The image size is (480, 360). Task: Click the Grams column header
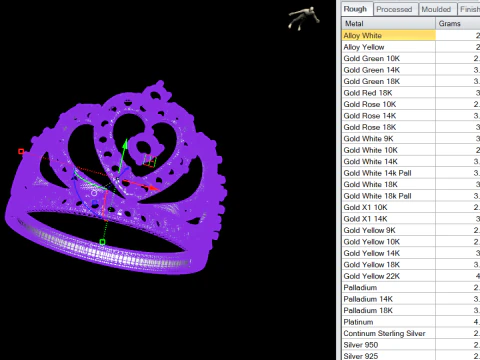pyautogui.click(x=458, y=23)
